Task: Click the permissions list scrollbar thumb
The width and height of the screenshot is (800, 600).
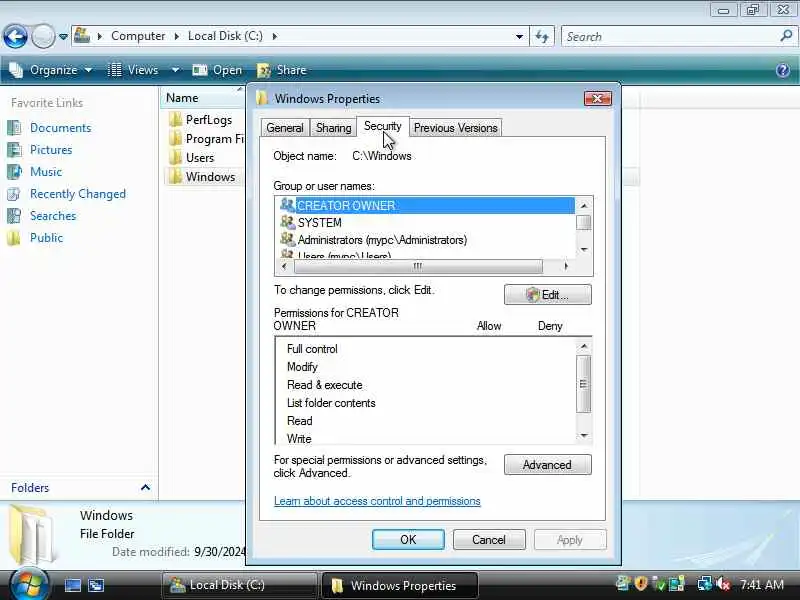Action: pyautogui.click(x=583, y=384)
